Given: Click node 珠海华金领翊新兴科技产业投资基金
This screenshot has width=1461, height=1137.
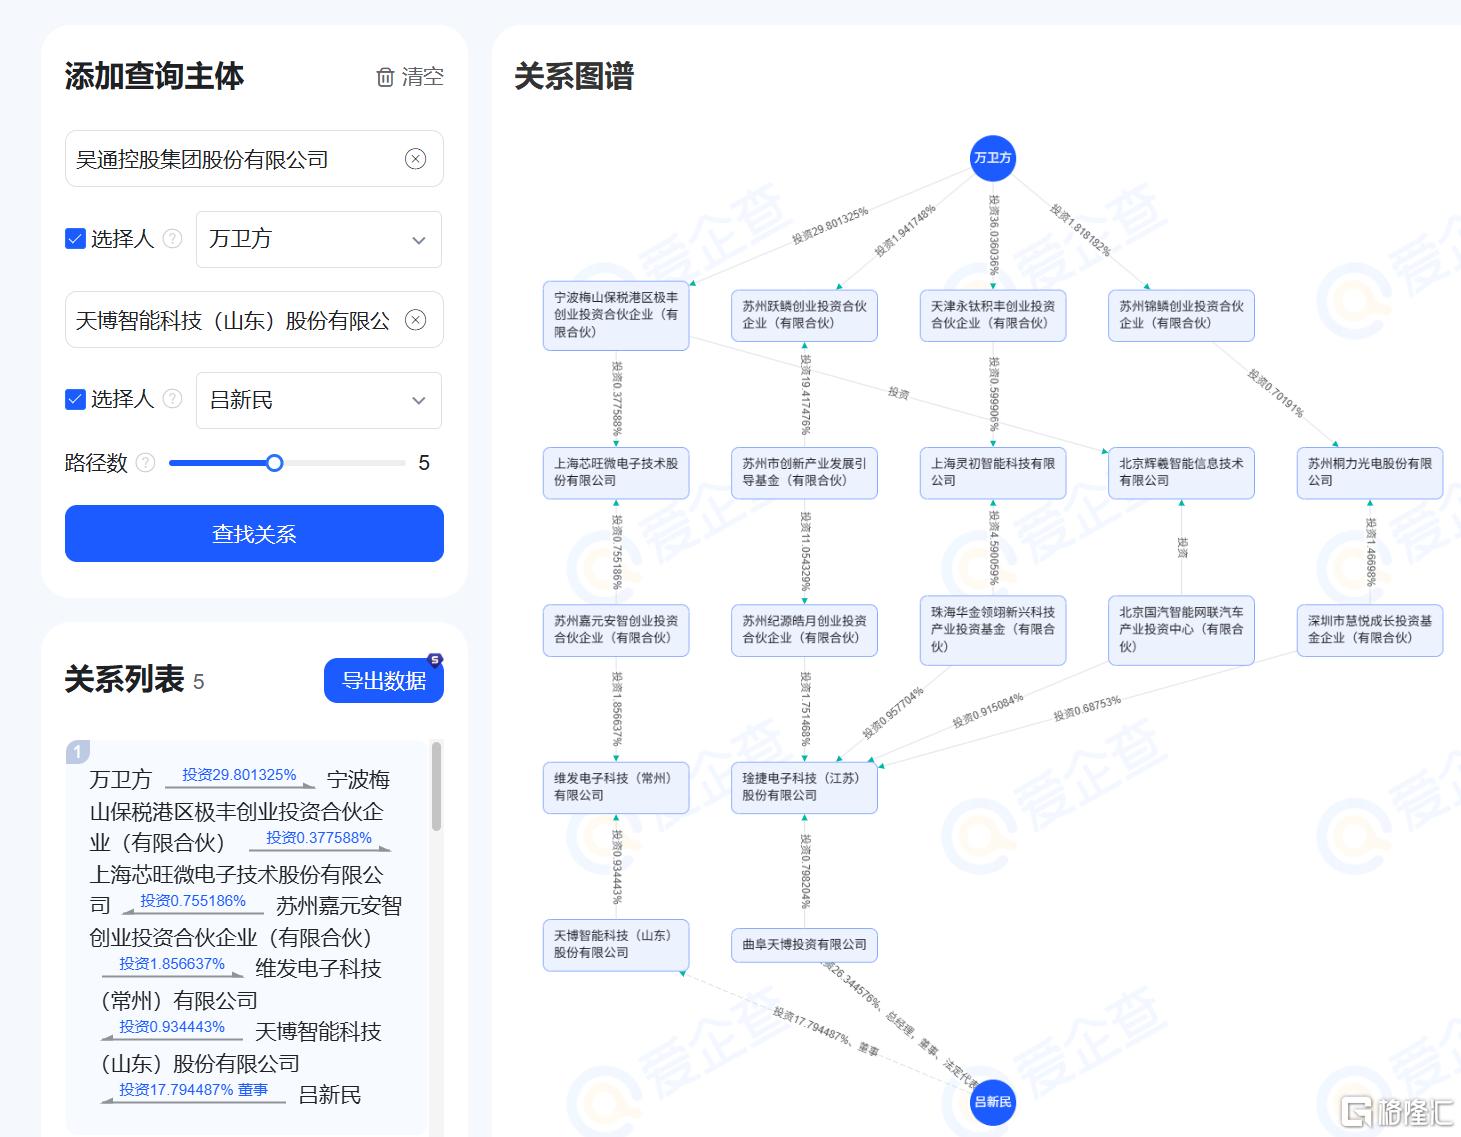Looking at the screenshot, I should coord(993,630).
